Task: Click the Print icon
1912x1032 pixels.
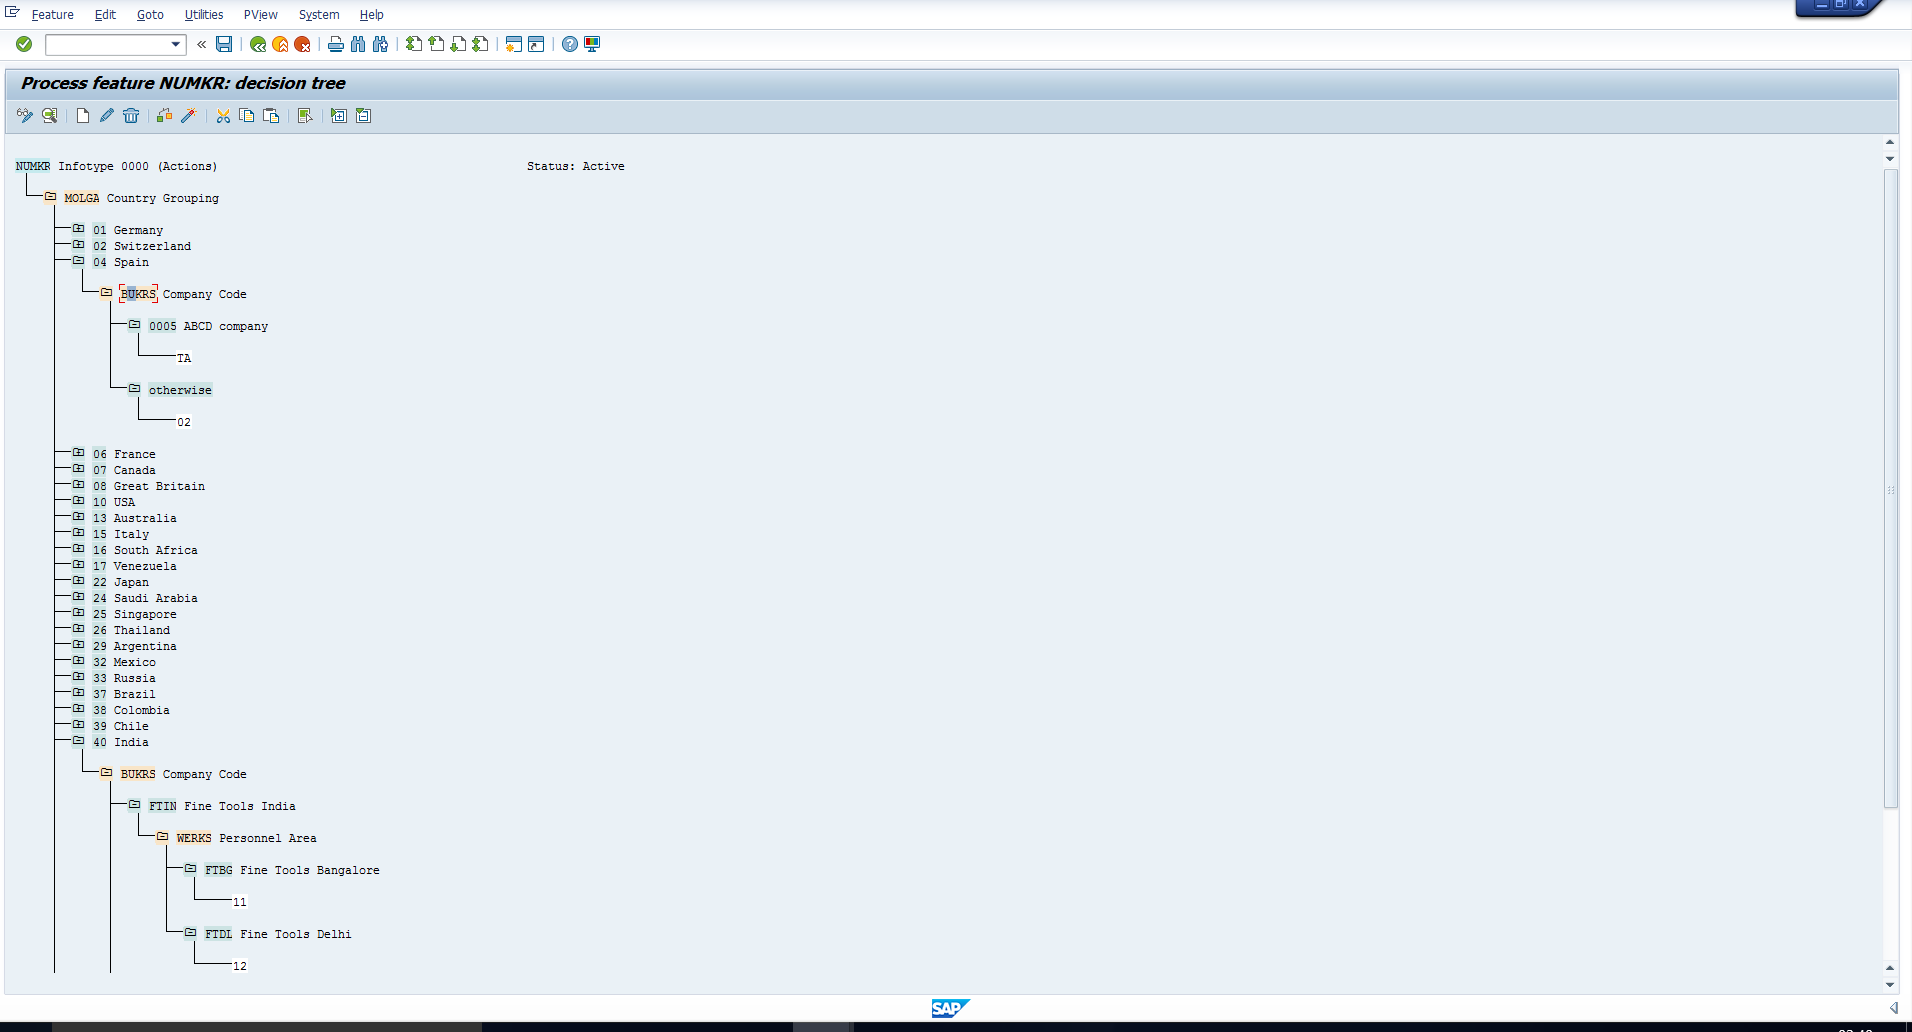Action: pyautogui.click(x=336, y=44)
